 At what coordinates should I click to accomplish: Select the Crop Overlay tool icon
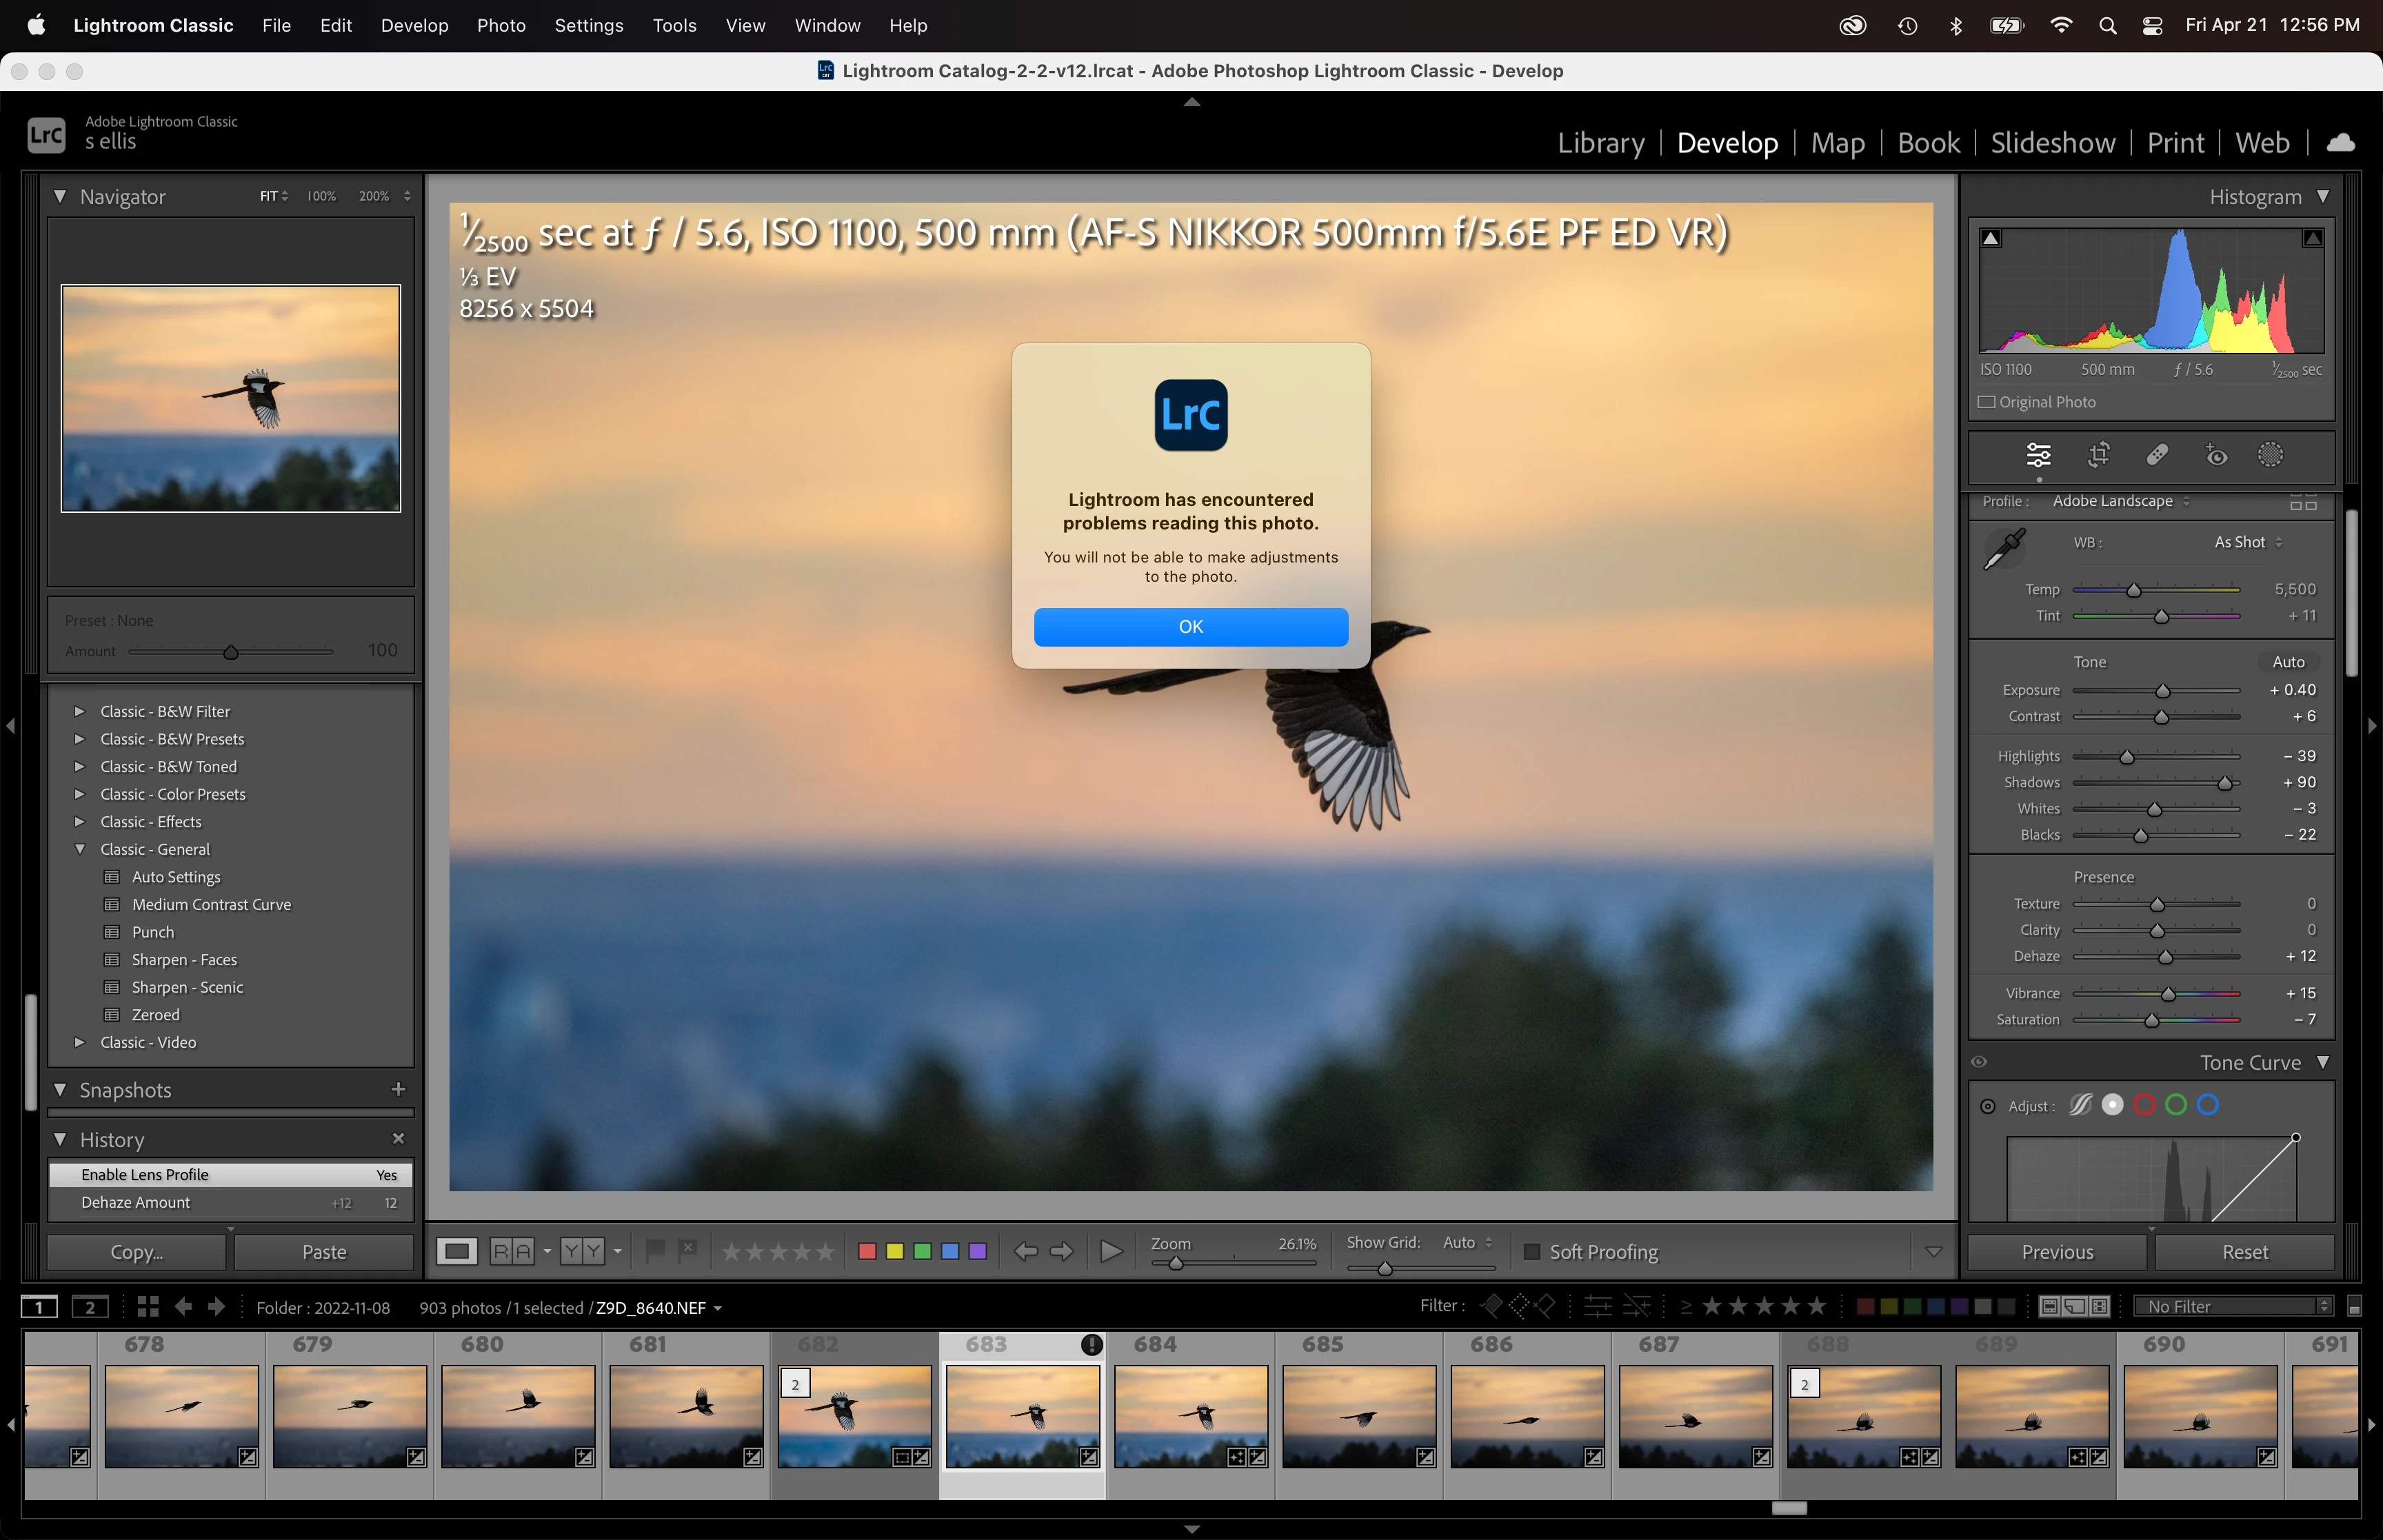click(2098, 456)
